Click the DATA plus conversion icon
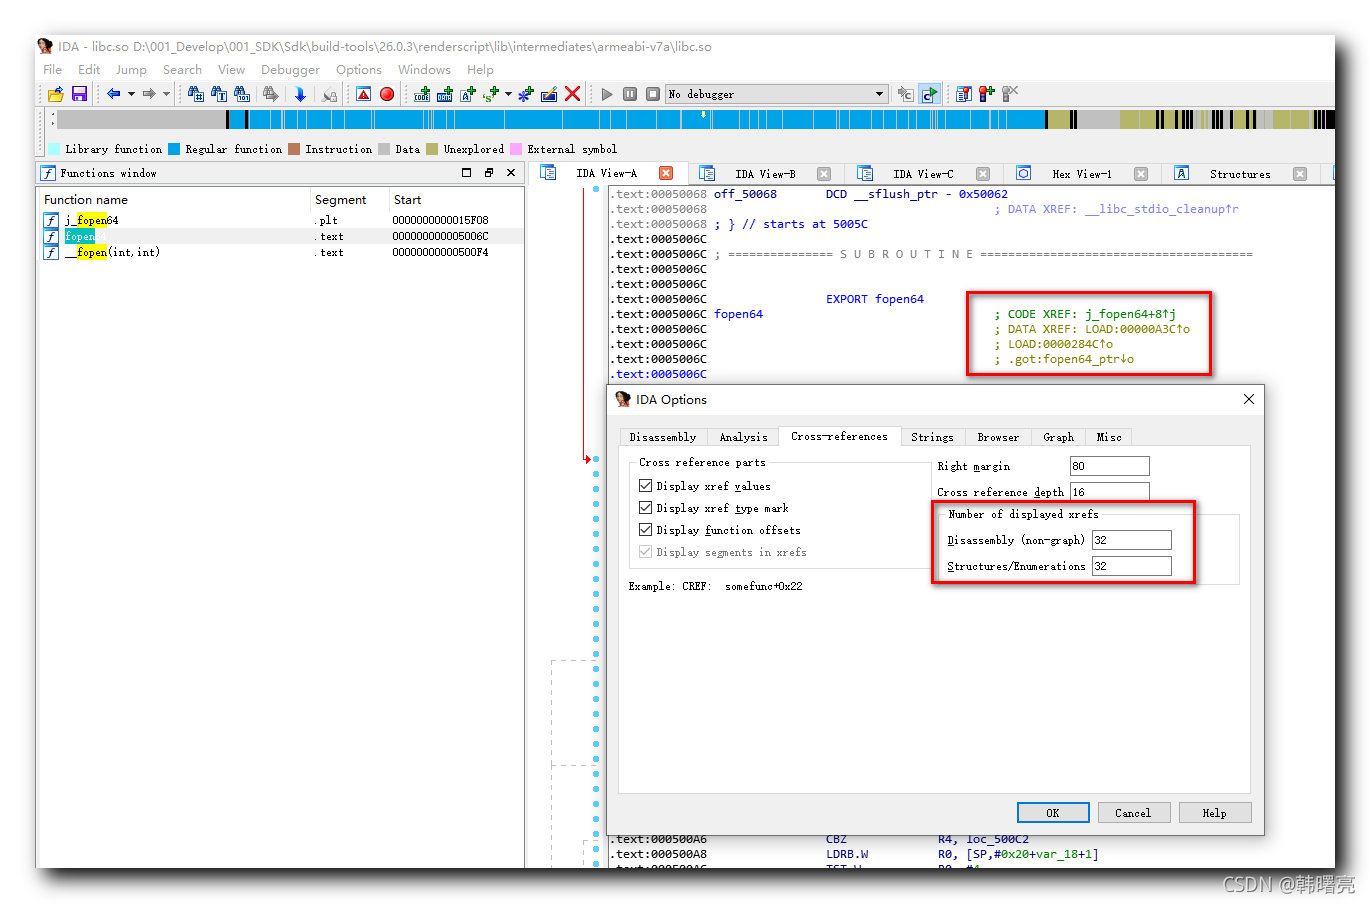The image size is (1370, 903). click(445, 94)
